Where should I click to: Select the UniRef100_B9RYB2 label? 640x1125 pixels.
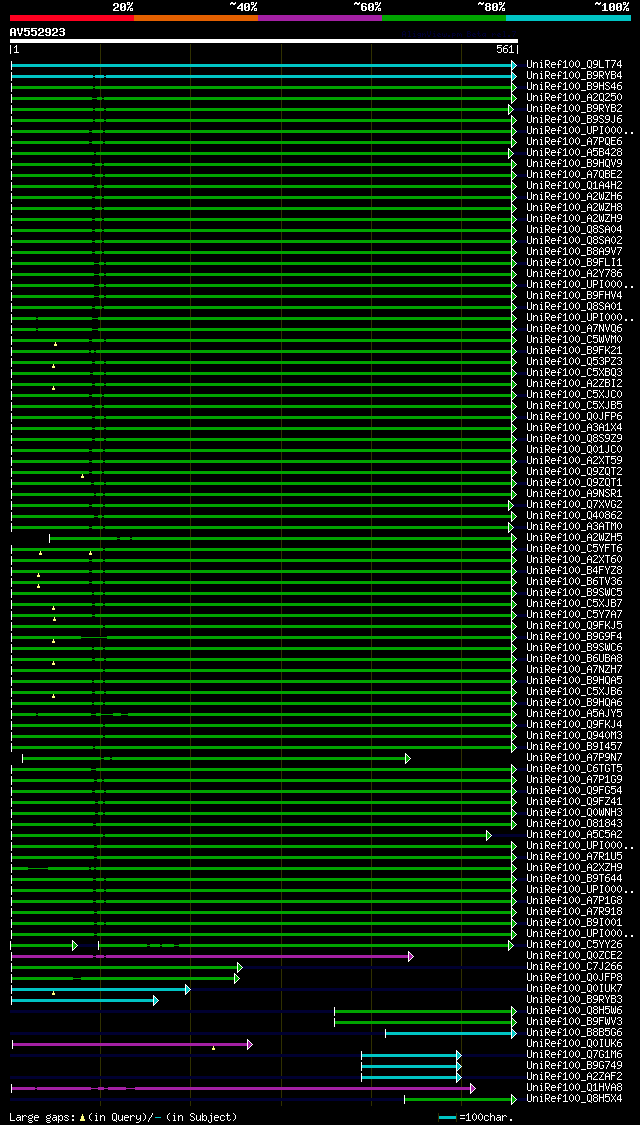[574, 108]
